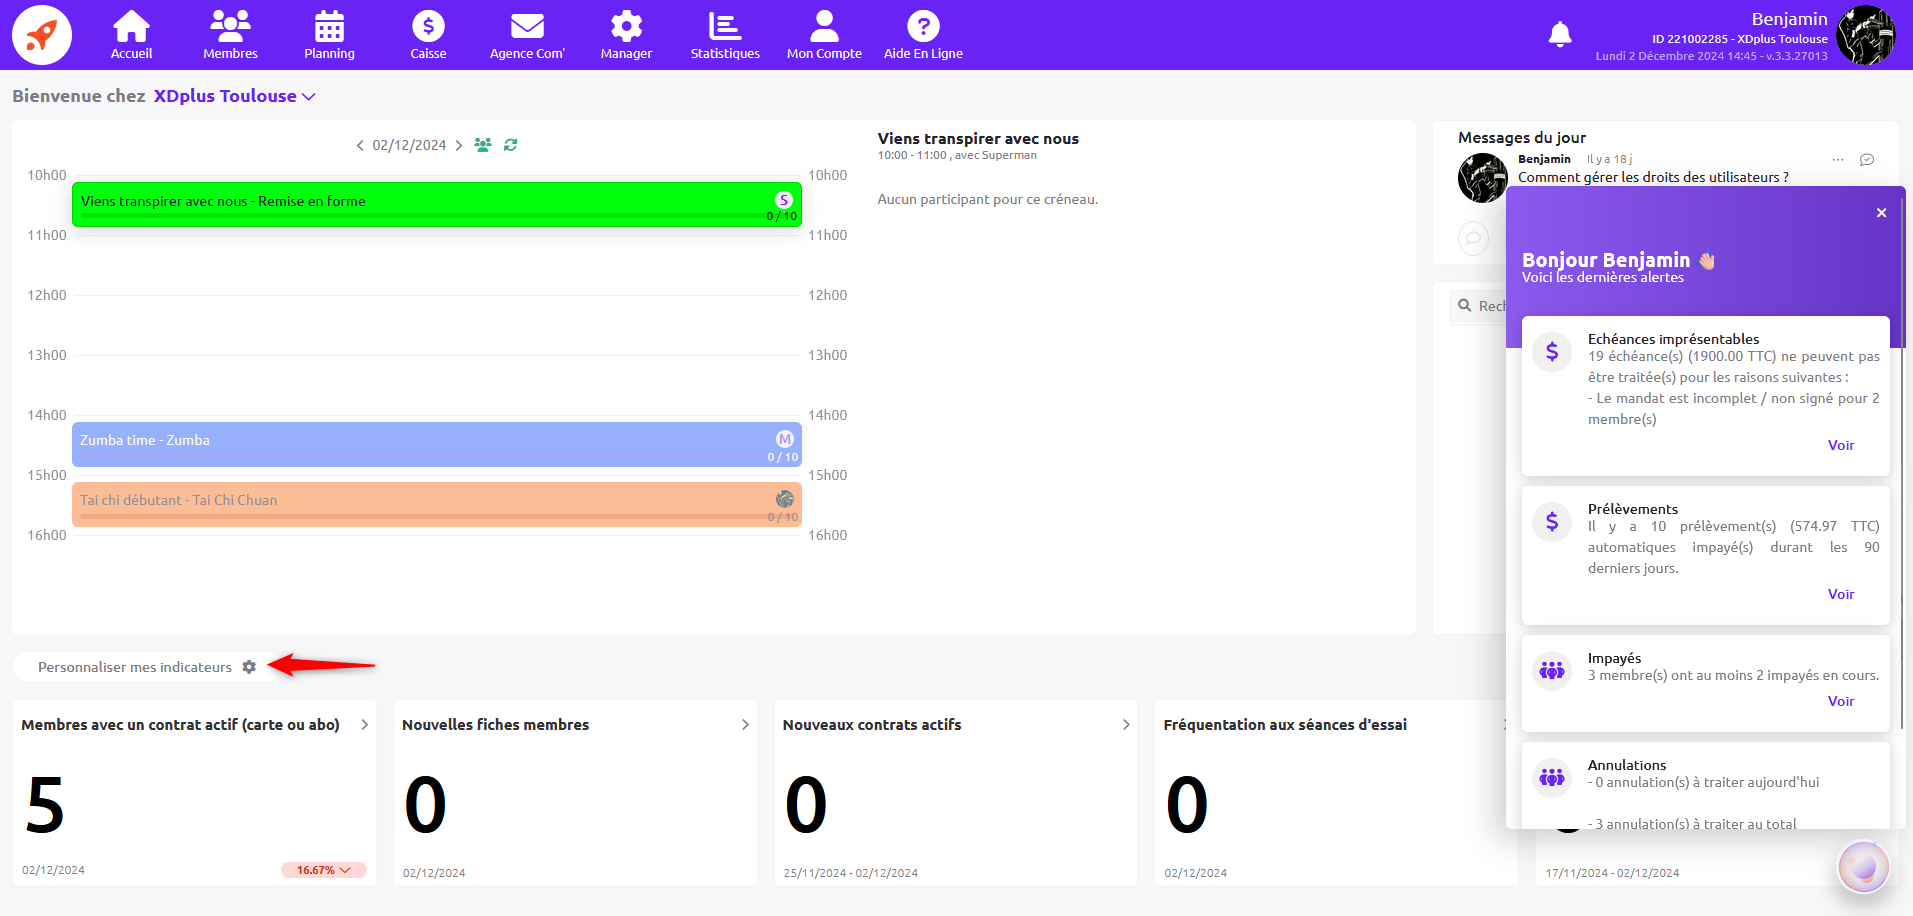This screenshot has height=916, width=1913.
Task: Expand Nouvelles fiches membres indicator
Action: point(745,725)
